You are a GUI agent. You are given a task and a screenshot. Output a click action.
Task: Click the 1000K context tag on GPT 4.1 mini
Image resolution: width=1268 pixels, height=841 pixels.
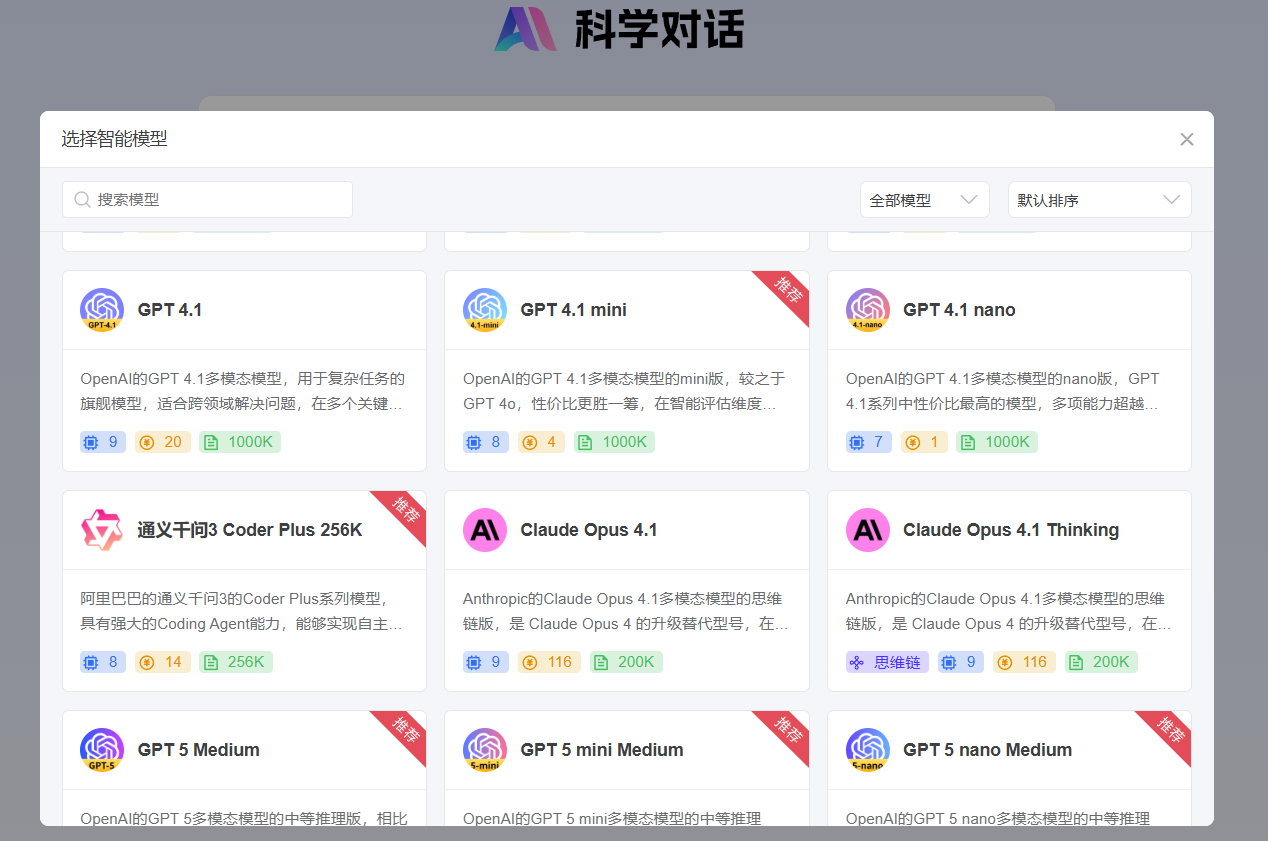pyautogui.click(x=614, y=442)
